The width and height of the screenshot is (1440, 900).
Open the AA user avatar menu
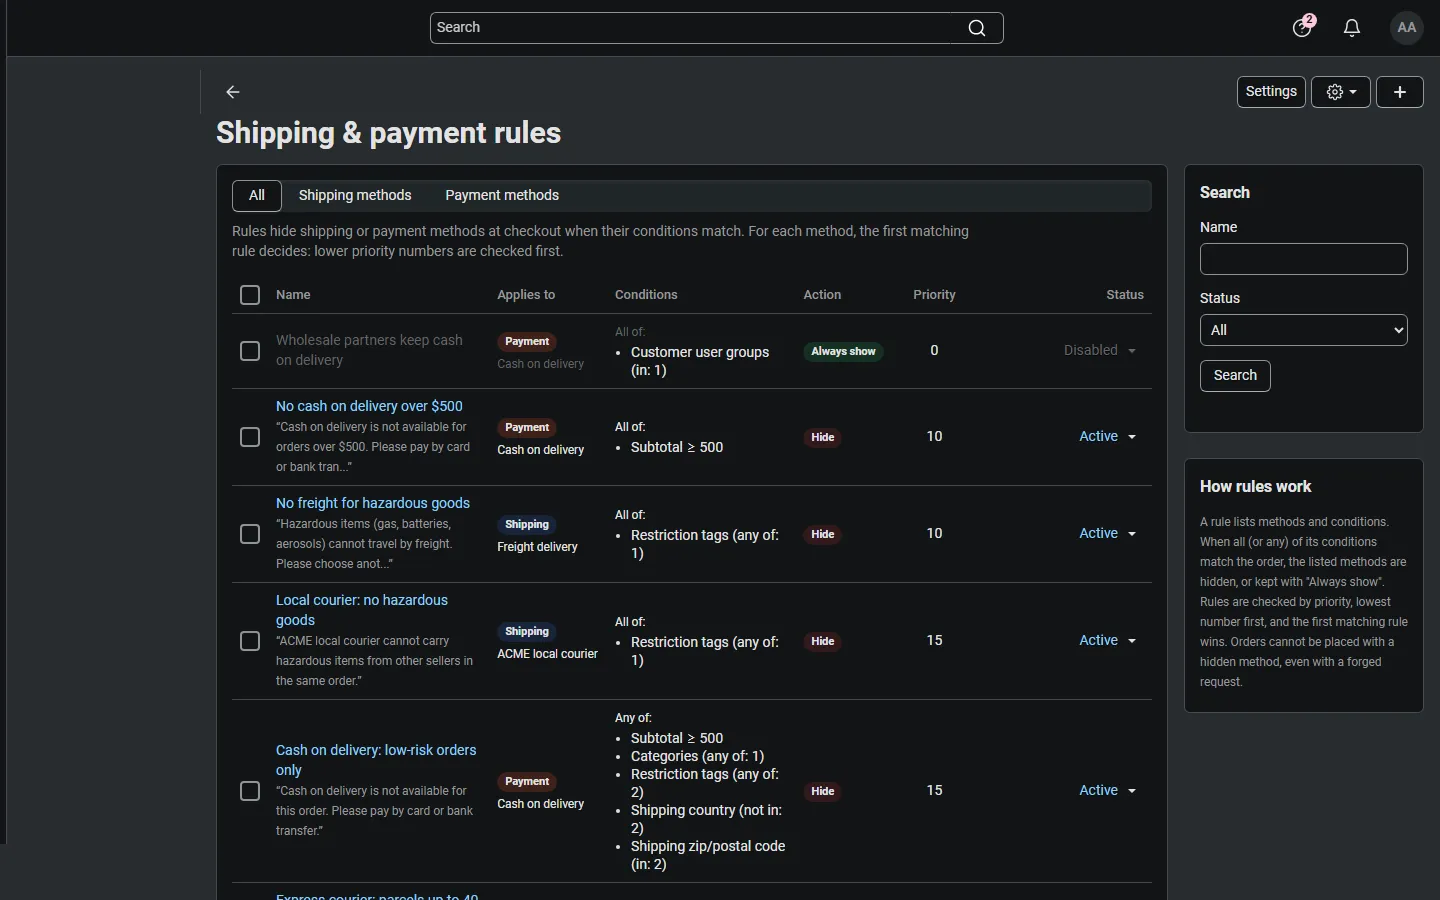click(x=1407, y=28)
